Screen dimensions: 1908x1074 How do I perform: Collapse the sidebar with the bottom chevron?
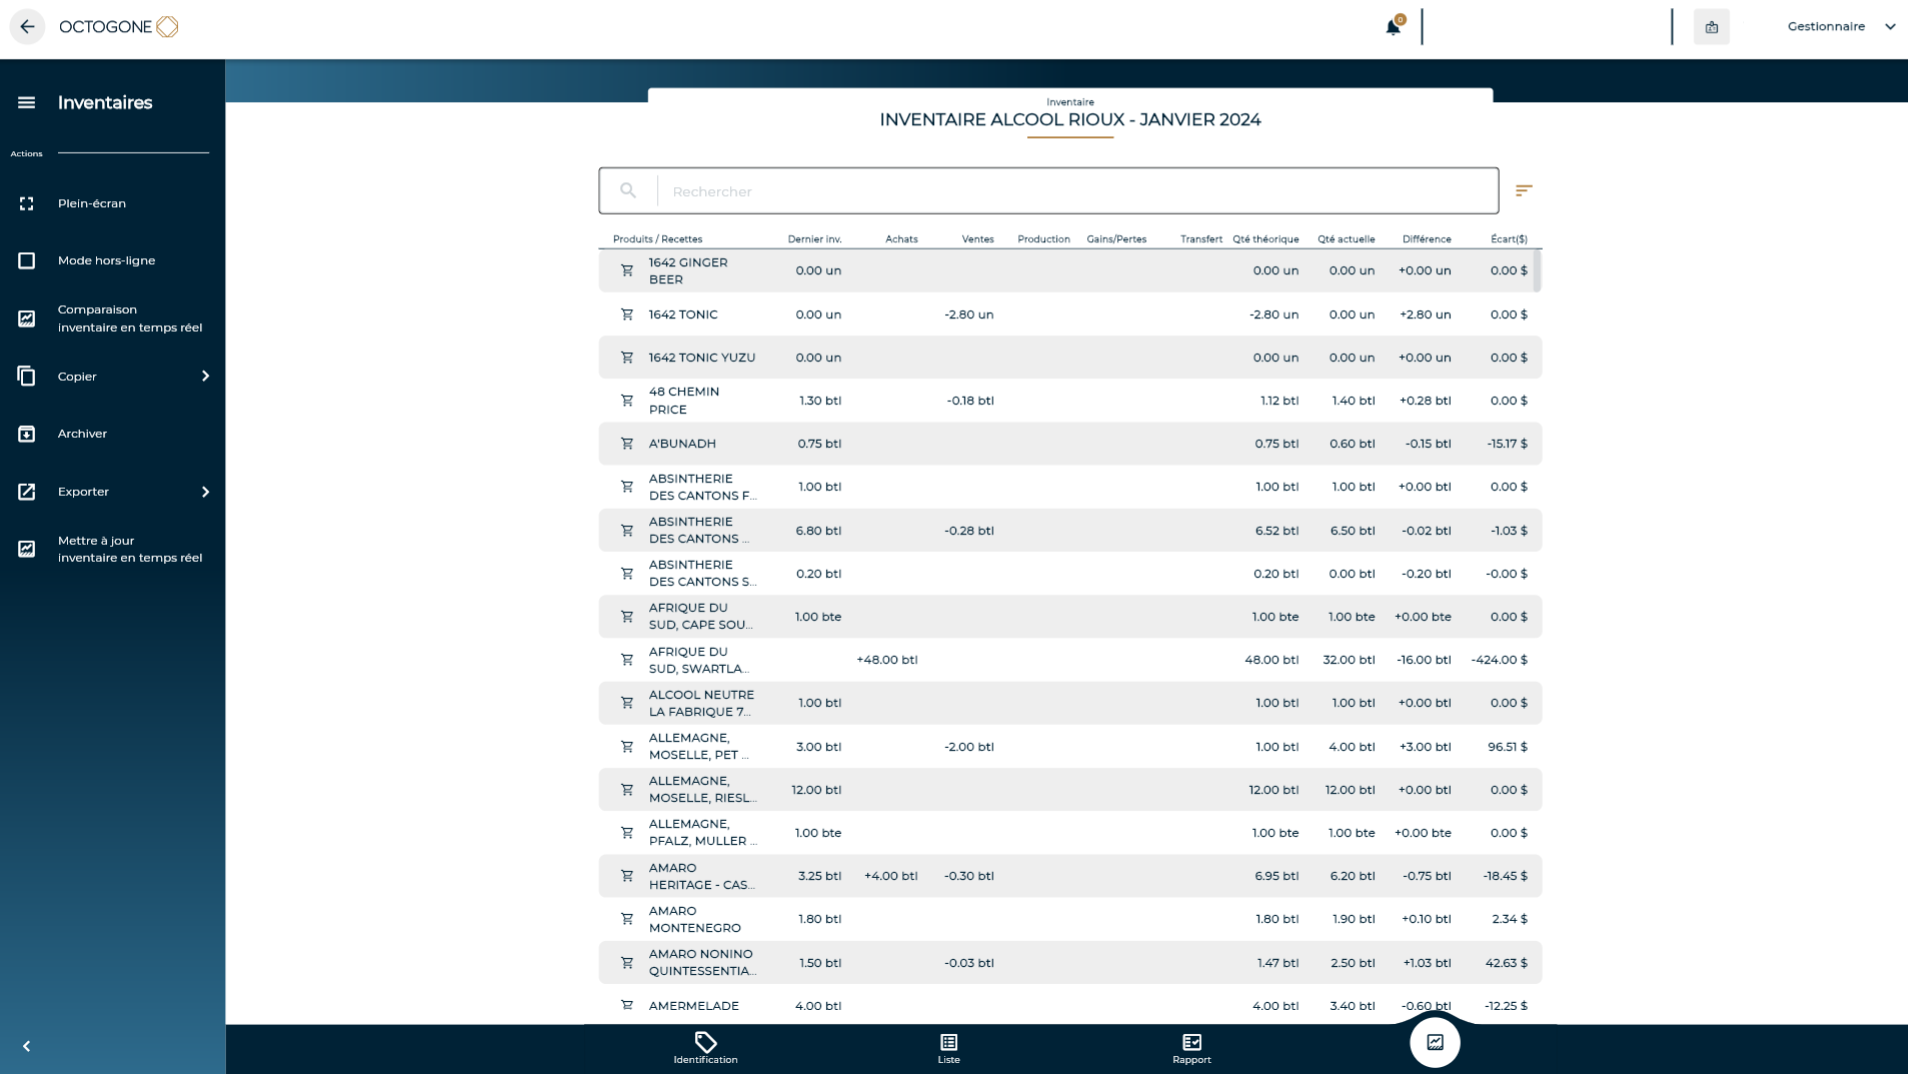[x=27, y=1046]
